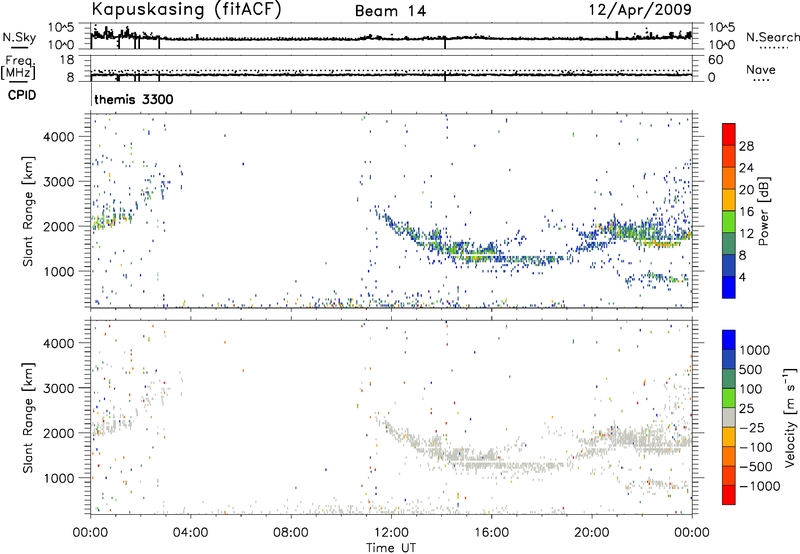
Task: Click the "12:00" time axis label
Action: click(x=391, y=533)
